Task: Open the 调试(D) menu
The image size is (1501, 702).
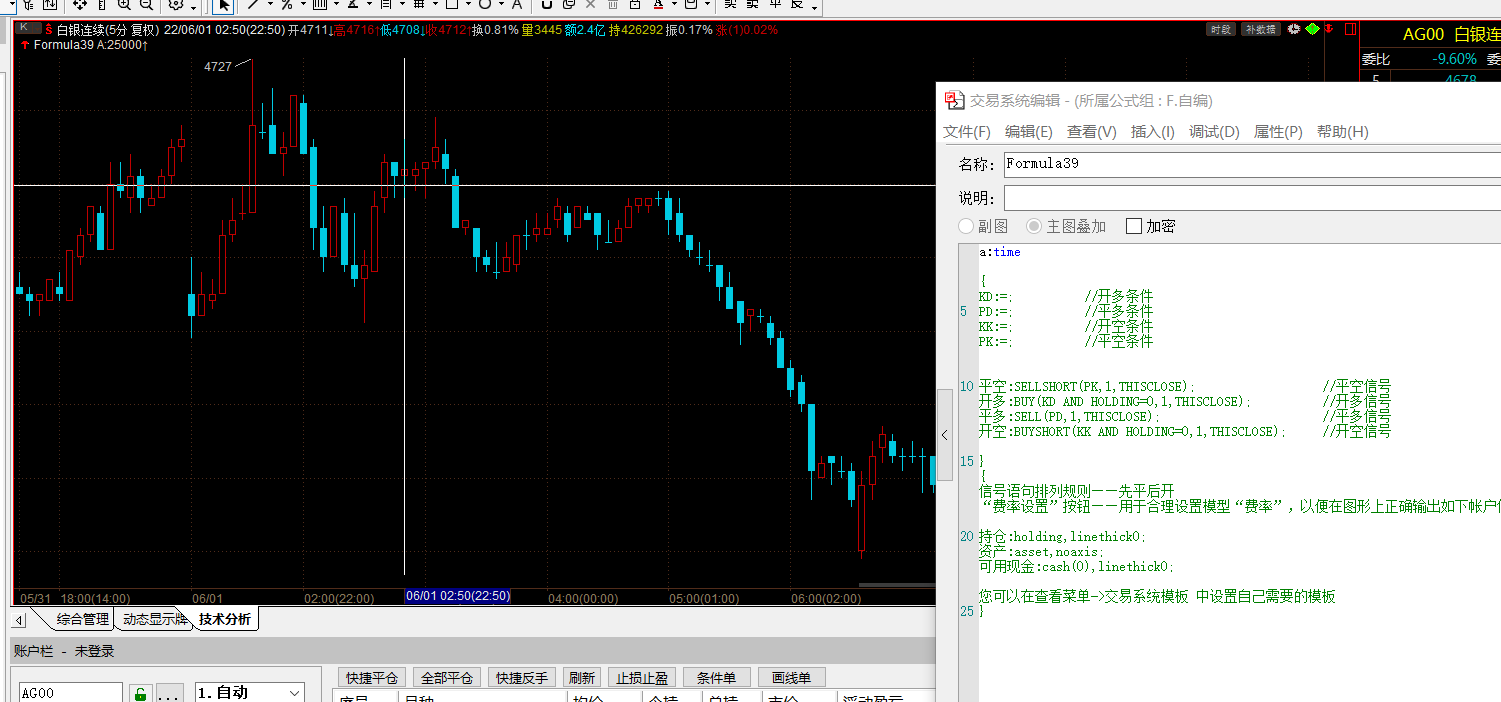Action: (1214, 132)
